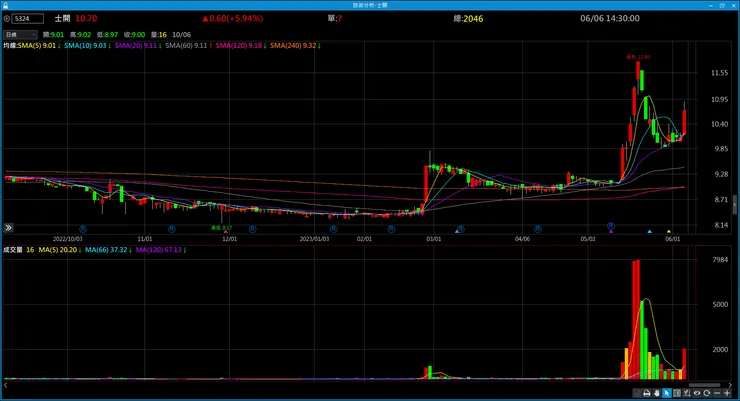
Task: Click the plus zoom-in icon
Action: coord(727,393)
